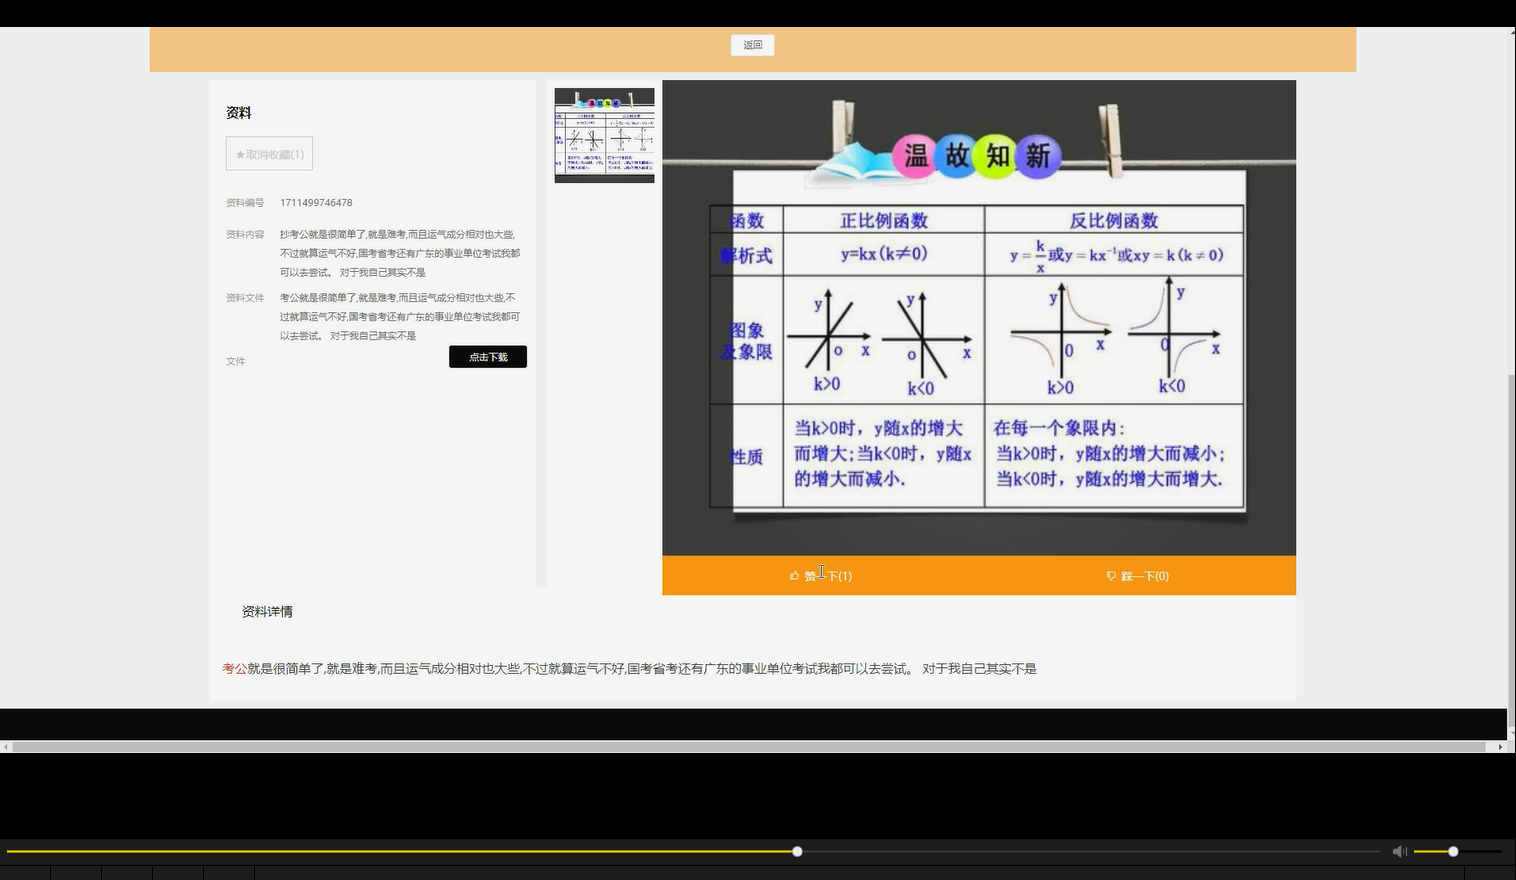This screenshot has width=1516, height=880.
Task: Click the left arrow of the bottom scrollbar
Action: 6,747
